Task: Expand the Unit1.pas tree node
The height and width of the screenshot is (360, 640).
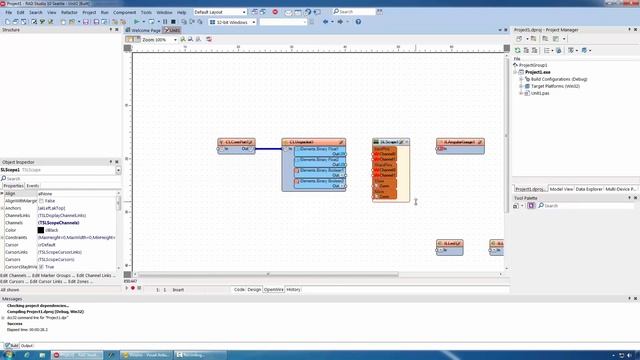Action: (521, 93)
